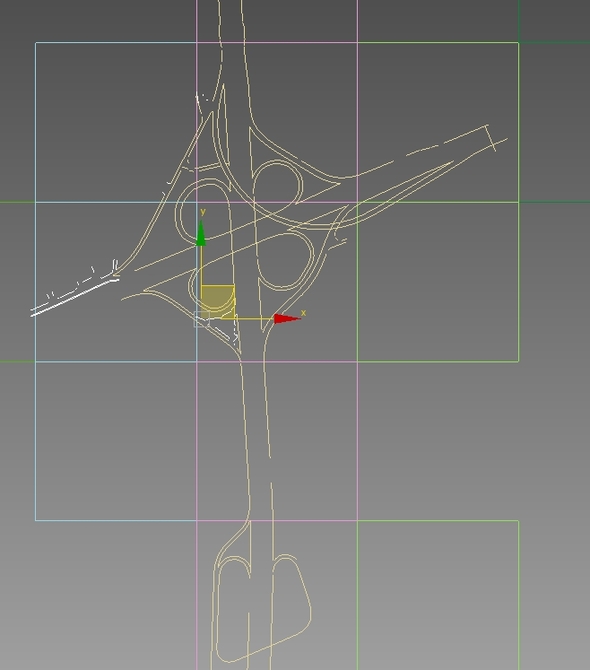Viewport: 590px width, 670px height.
Task: Click the yellow Y-axis shaft of the gizmo
Action: click(201, 265)
